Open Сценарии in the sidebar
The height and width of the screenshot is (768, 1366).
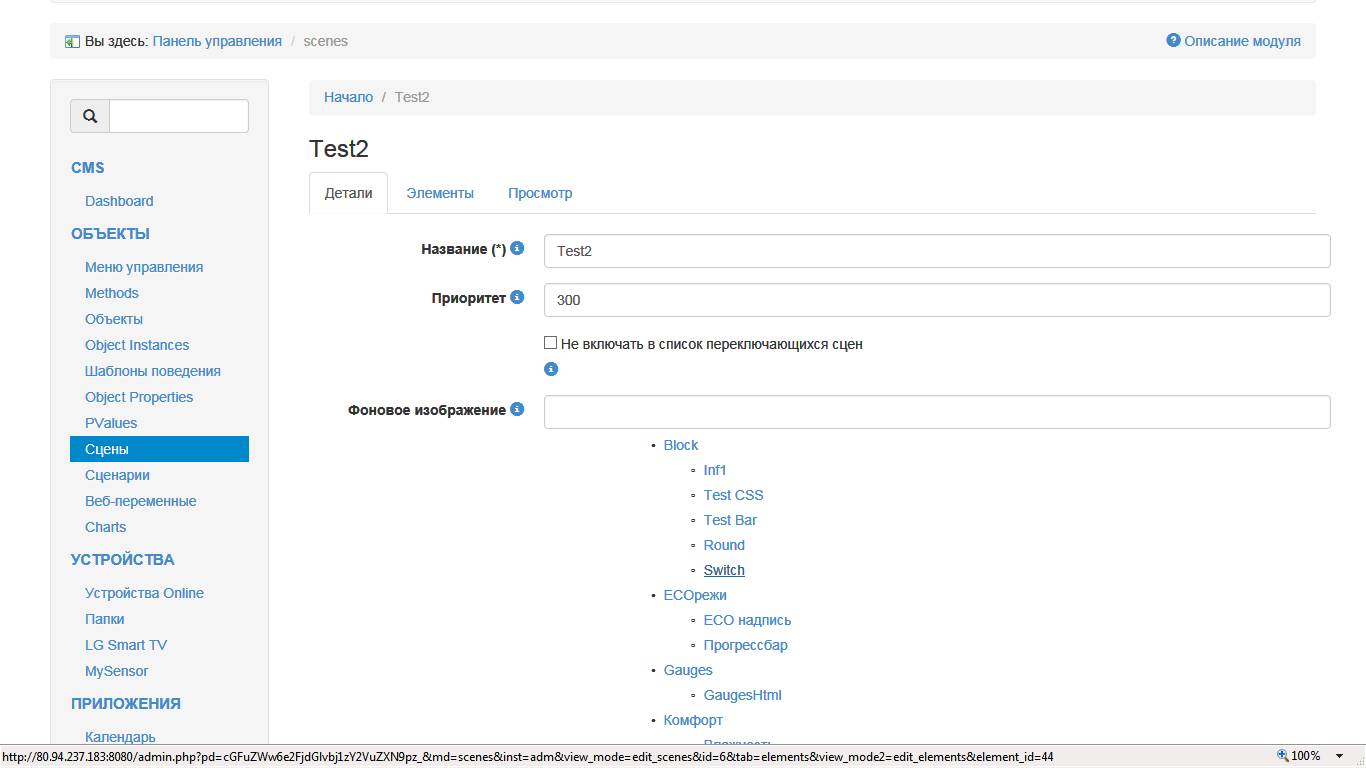click(x=117, y=475)
